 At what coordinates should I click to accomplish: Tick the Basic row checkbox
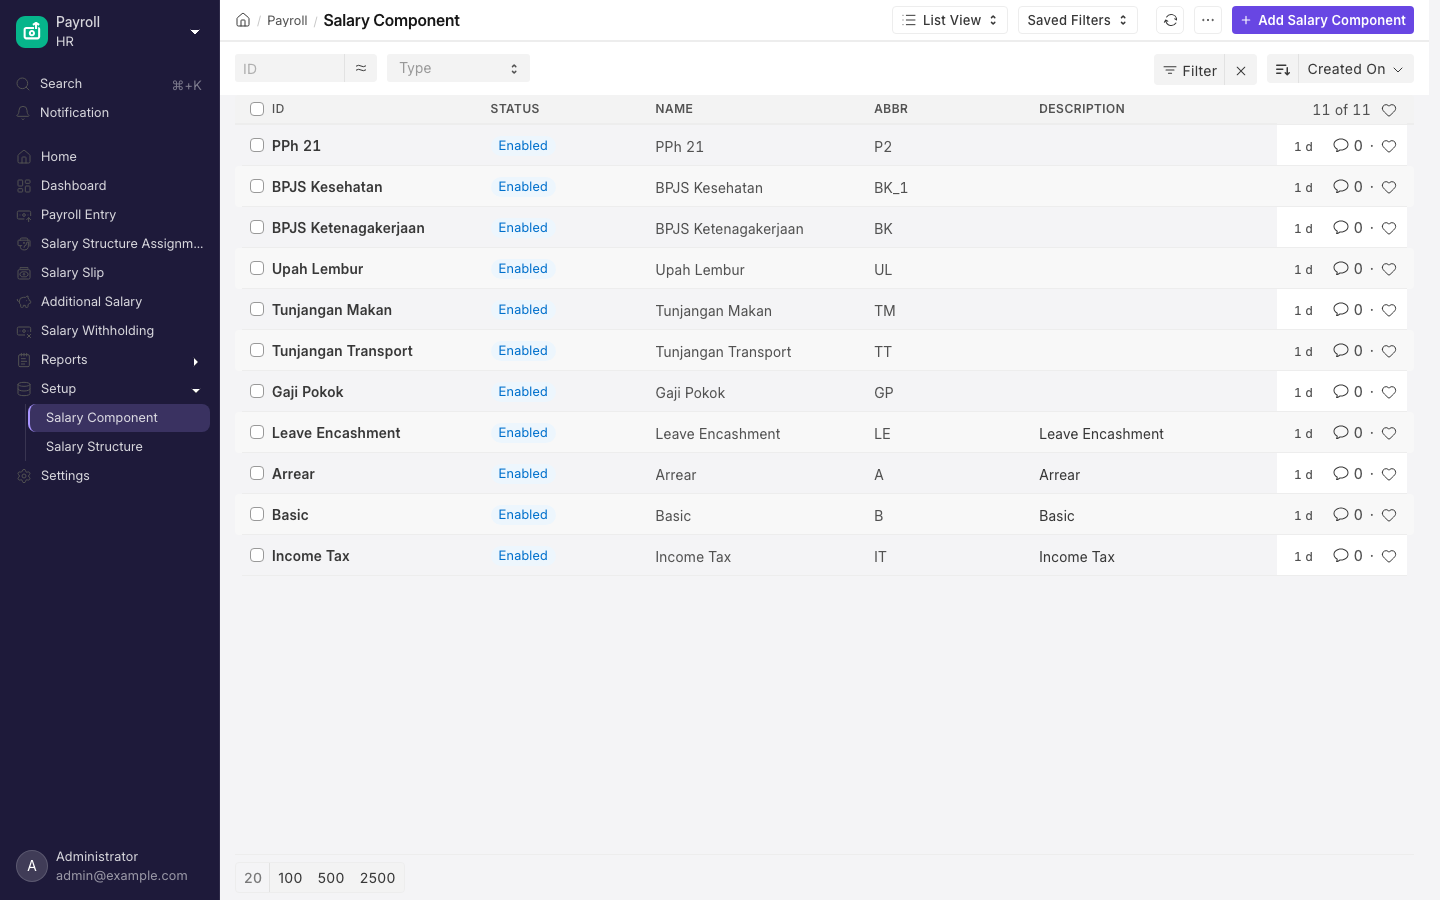[257, 514]
